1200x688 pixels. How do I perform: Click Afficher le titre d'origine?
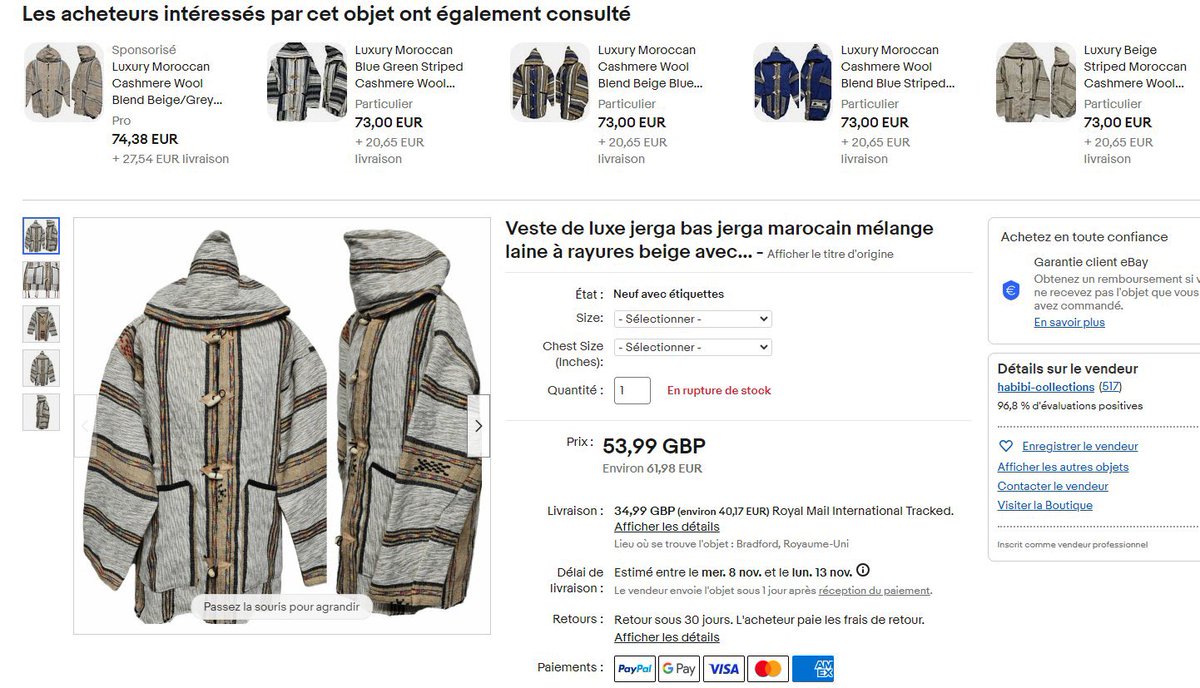[830, 254]
